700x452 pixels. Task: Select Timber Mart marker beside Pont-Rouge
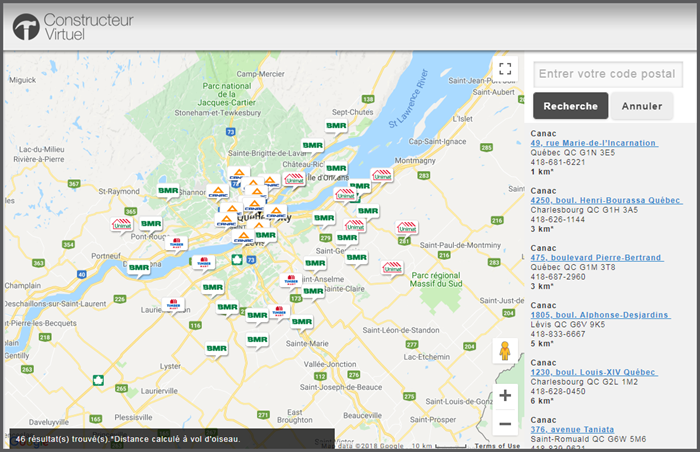click(177, 243)
